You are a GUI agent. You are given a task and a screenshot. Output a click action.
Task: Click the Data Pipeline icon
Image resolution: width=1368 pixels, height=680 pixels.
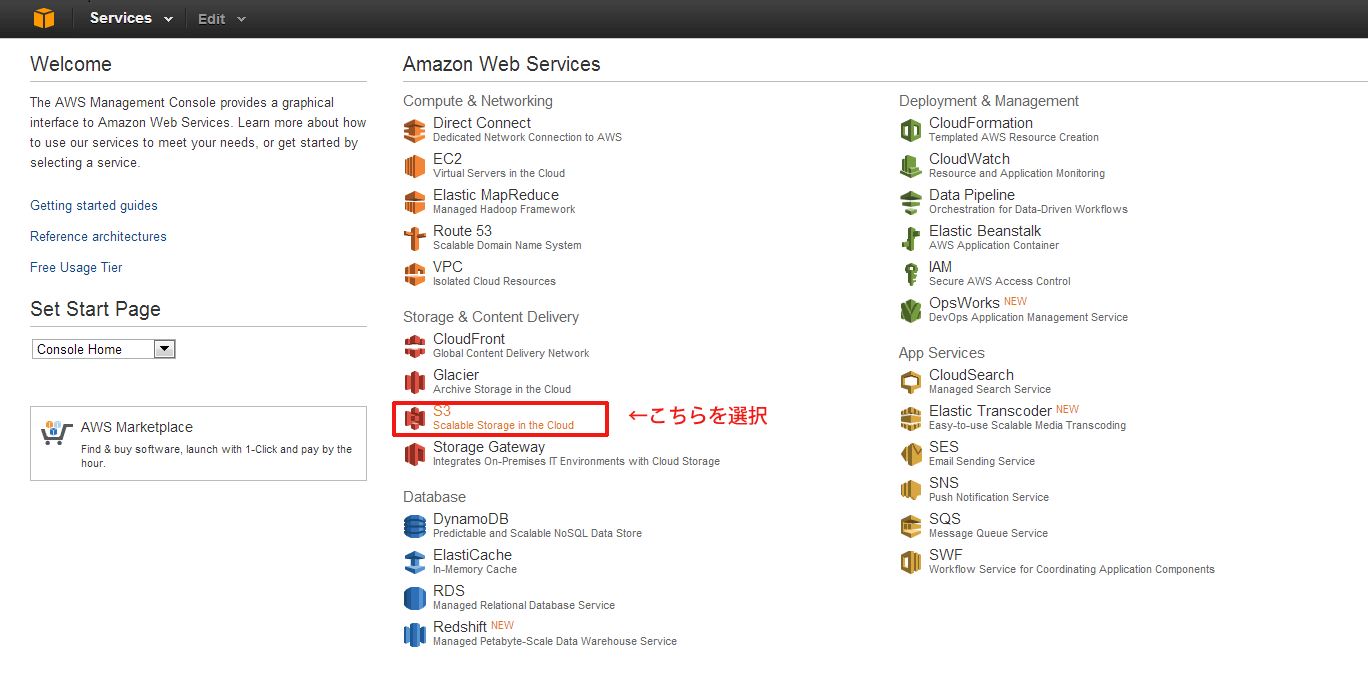coord(910,202)
